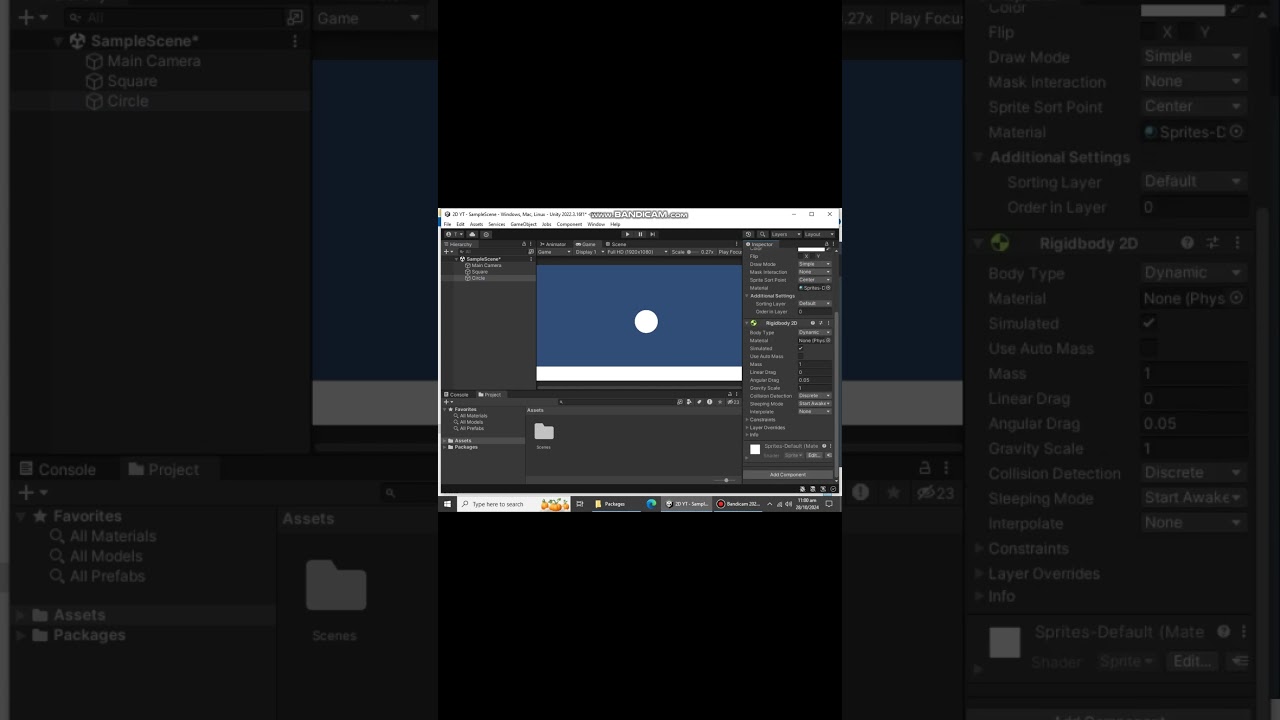Viewport: 1280px width, 720px height.
Task: Open SampleScene kebab options menu
Action: [x=531, y=259]
